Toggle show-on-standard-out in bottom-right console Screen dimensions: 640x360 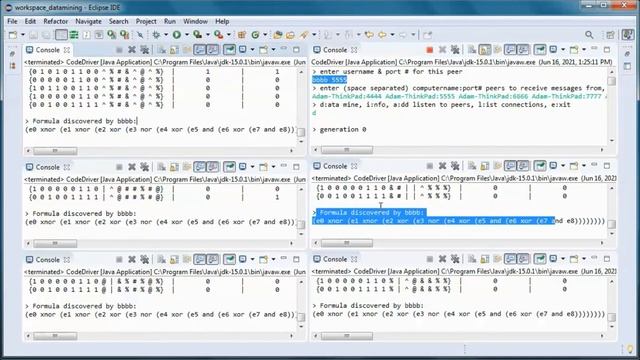click(510, 259)
